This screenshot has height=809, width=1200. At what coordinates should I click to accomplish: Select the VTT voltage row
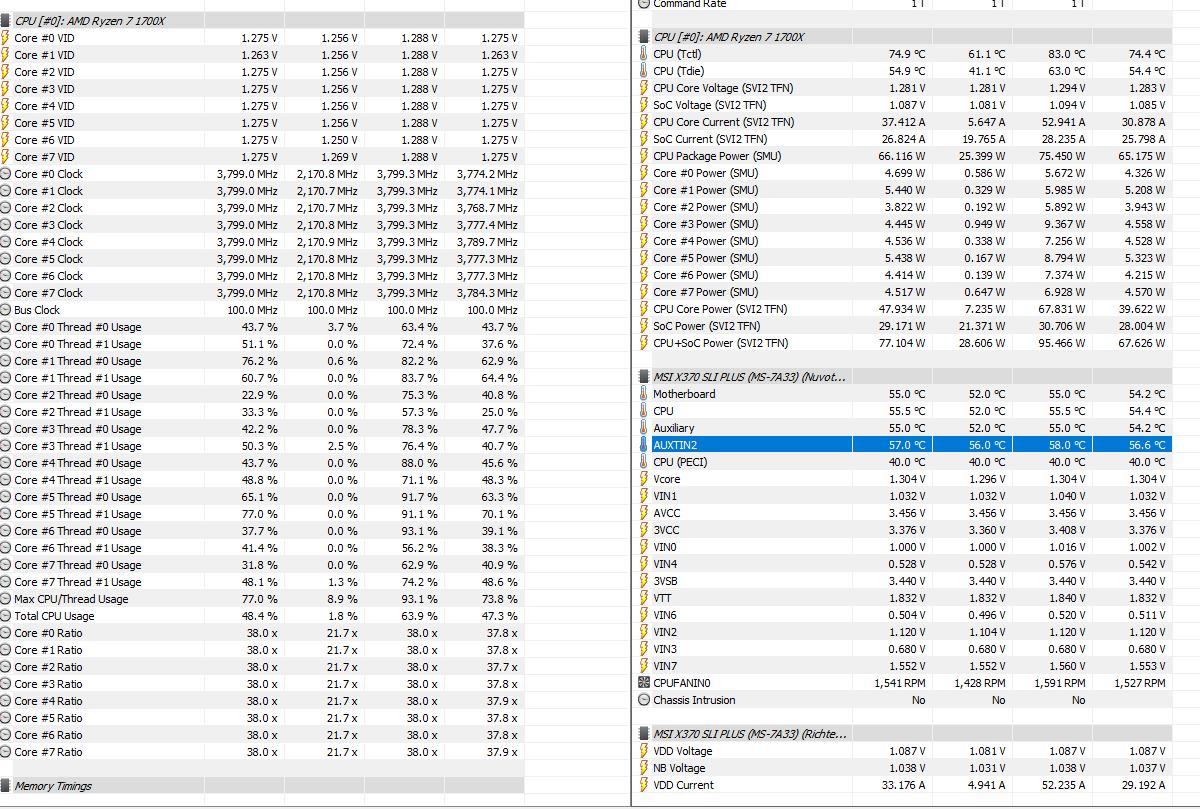pos(903,598)
